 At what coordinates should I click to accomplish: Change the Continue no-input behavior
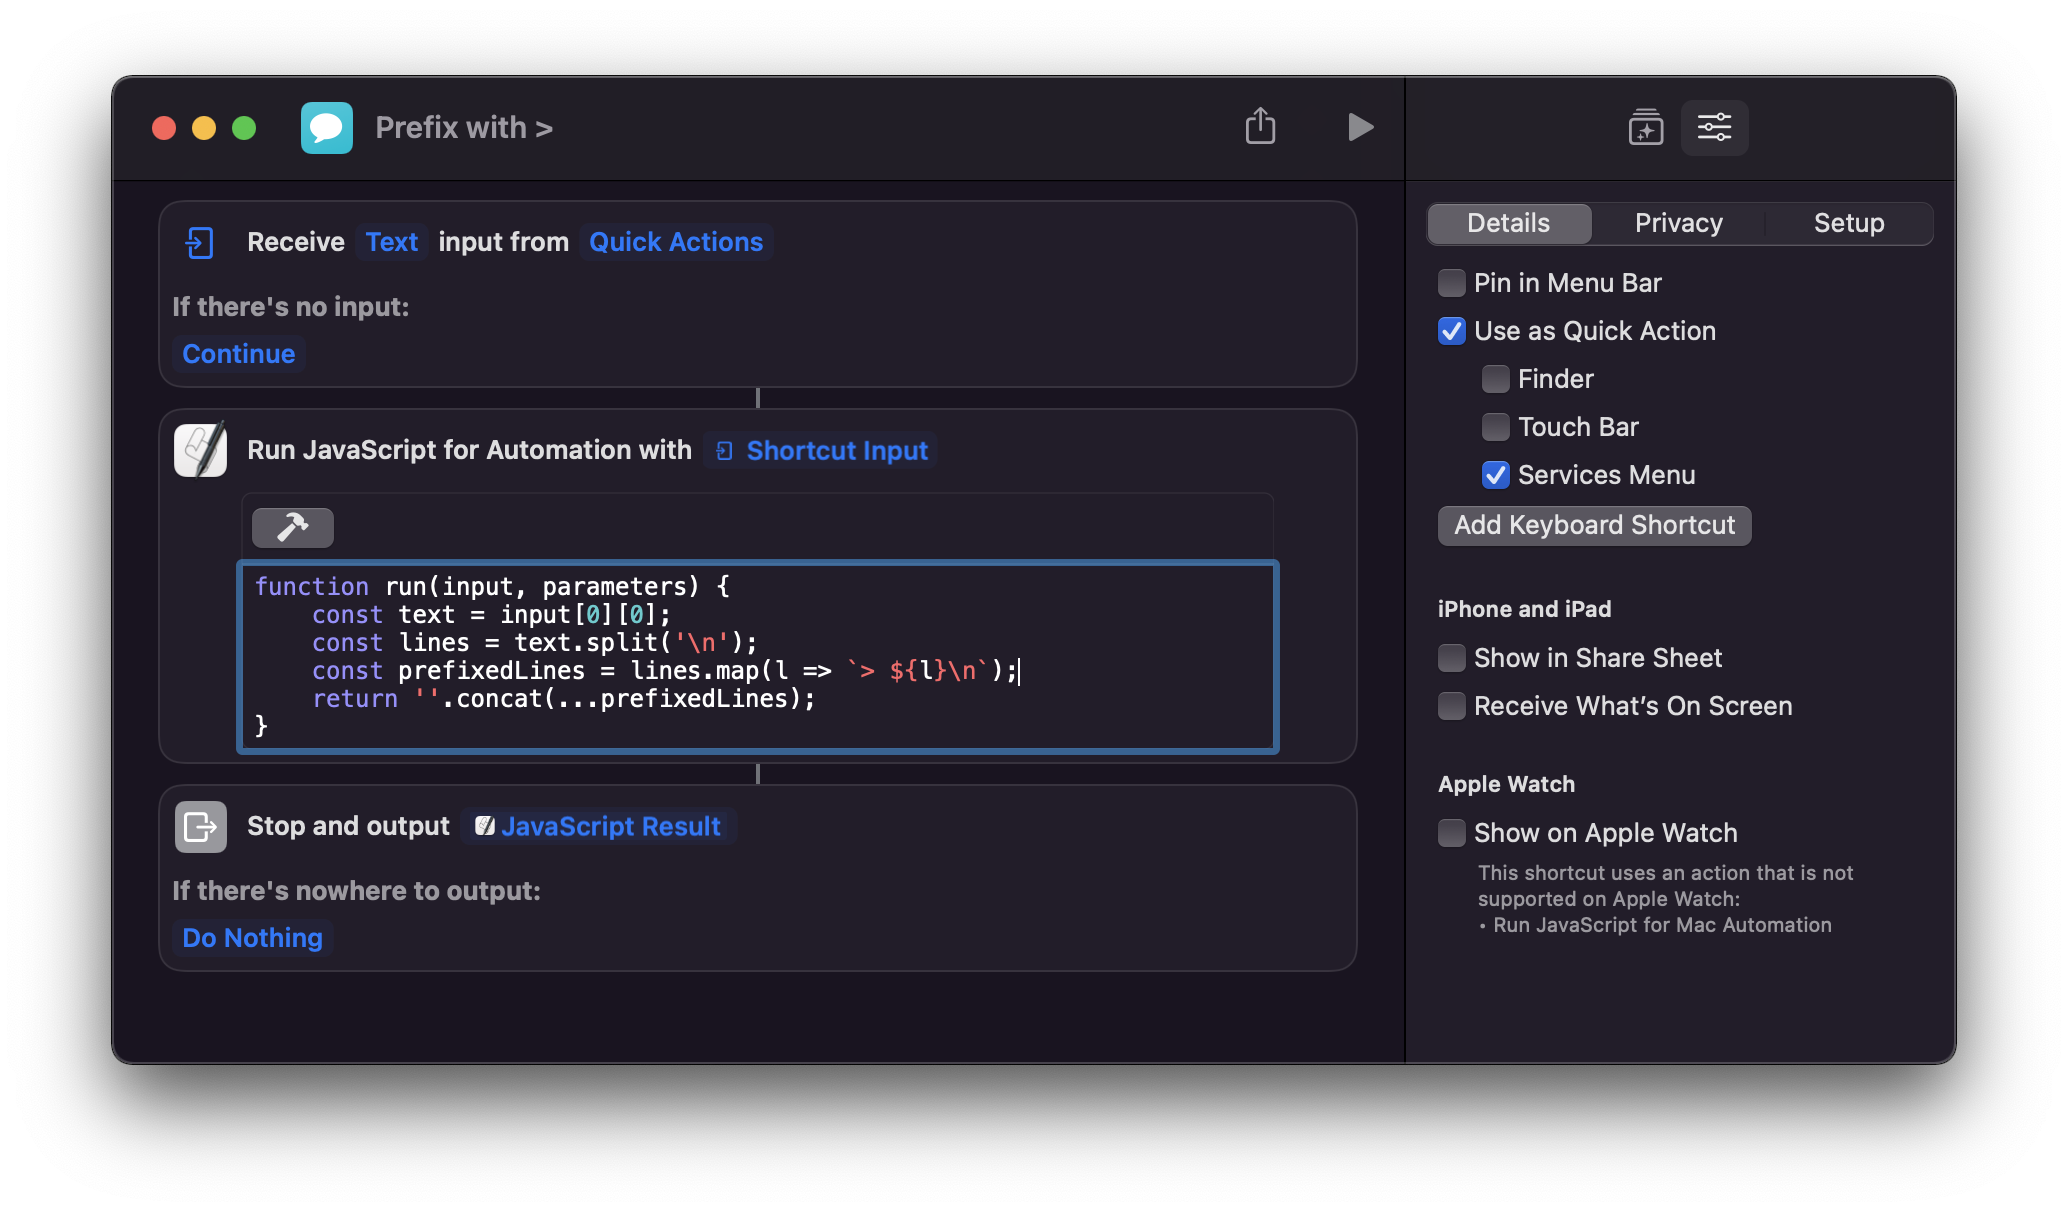coord(239,354)
